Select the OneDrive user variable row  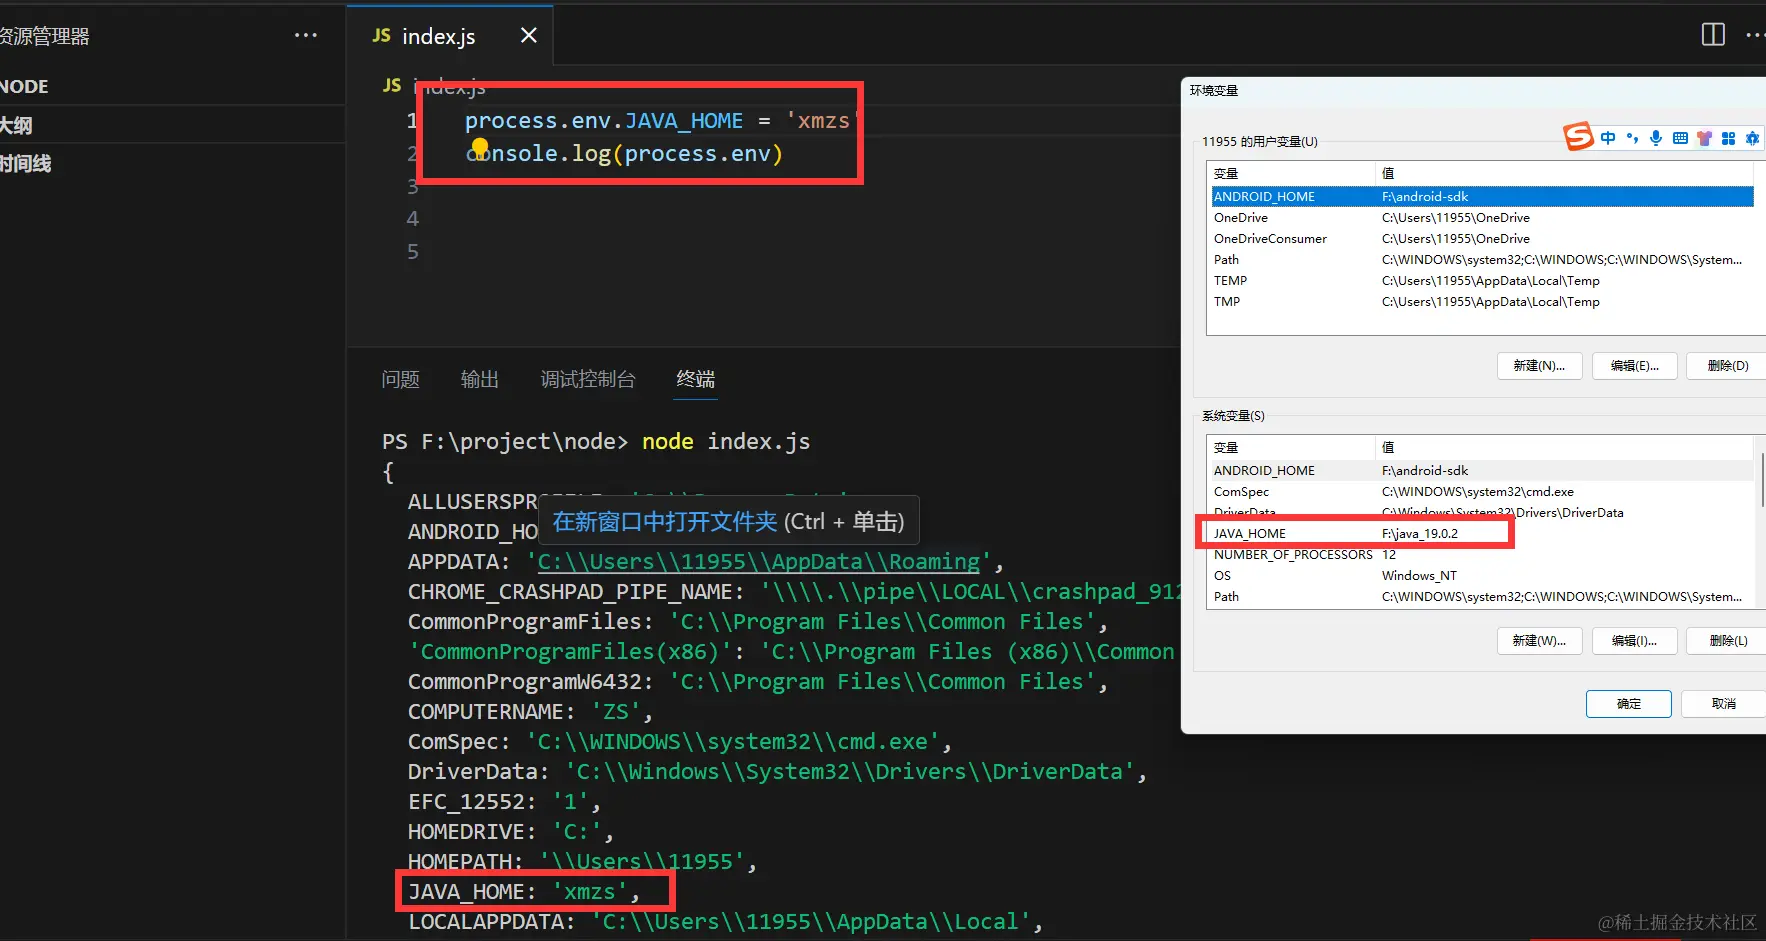tap(1482, 218)
